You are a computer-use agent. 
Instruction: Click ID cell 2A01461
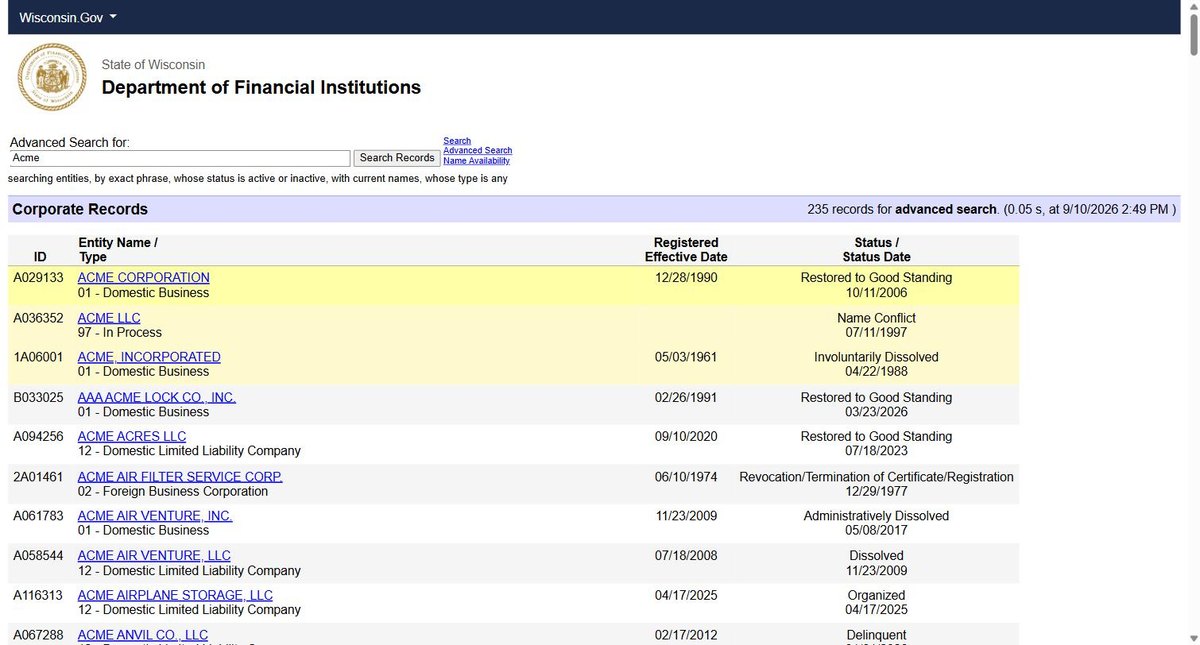click(38, 477)
